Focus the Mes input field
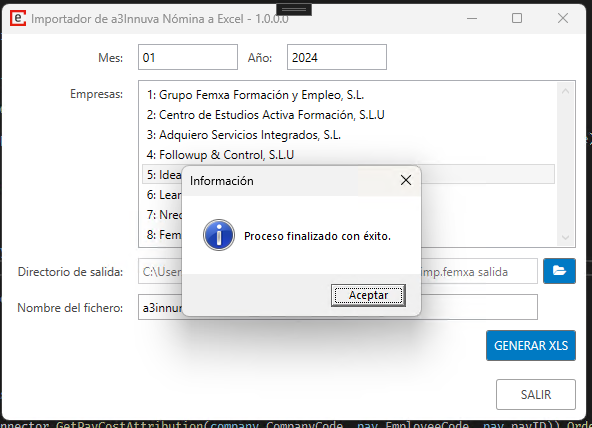The image size is (592, 428). [x=188, y=57]
